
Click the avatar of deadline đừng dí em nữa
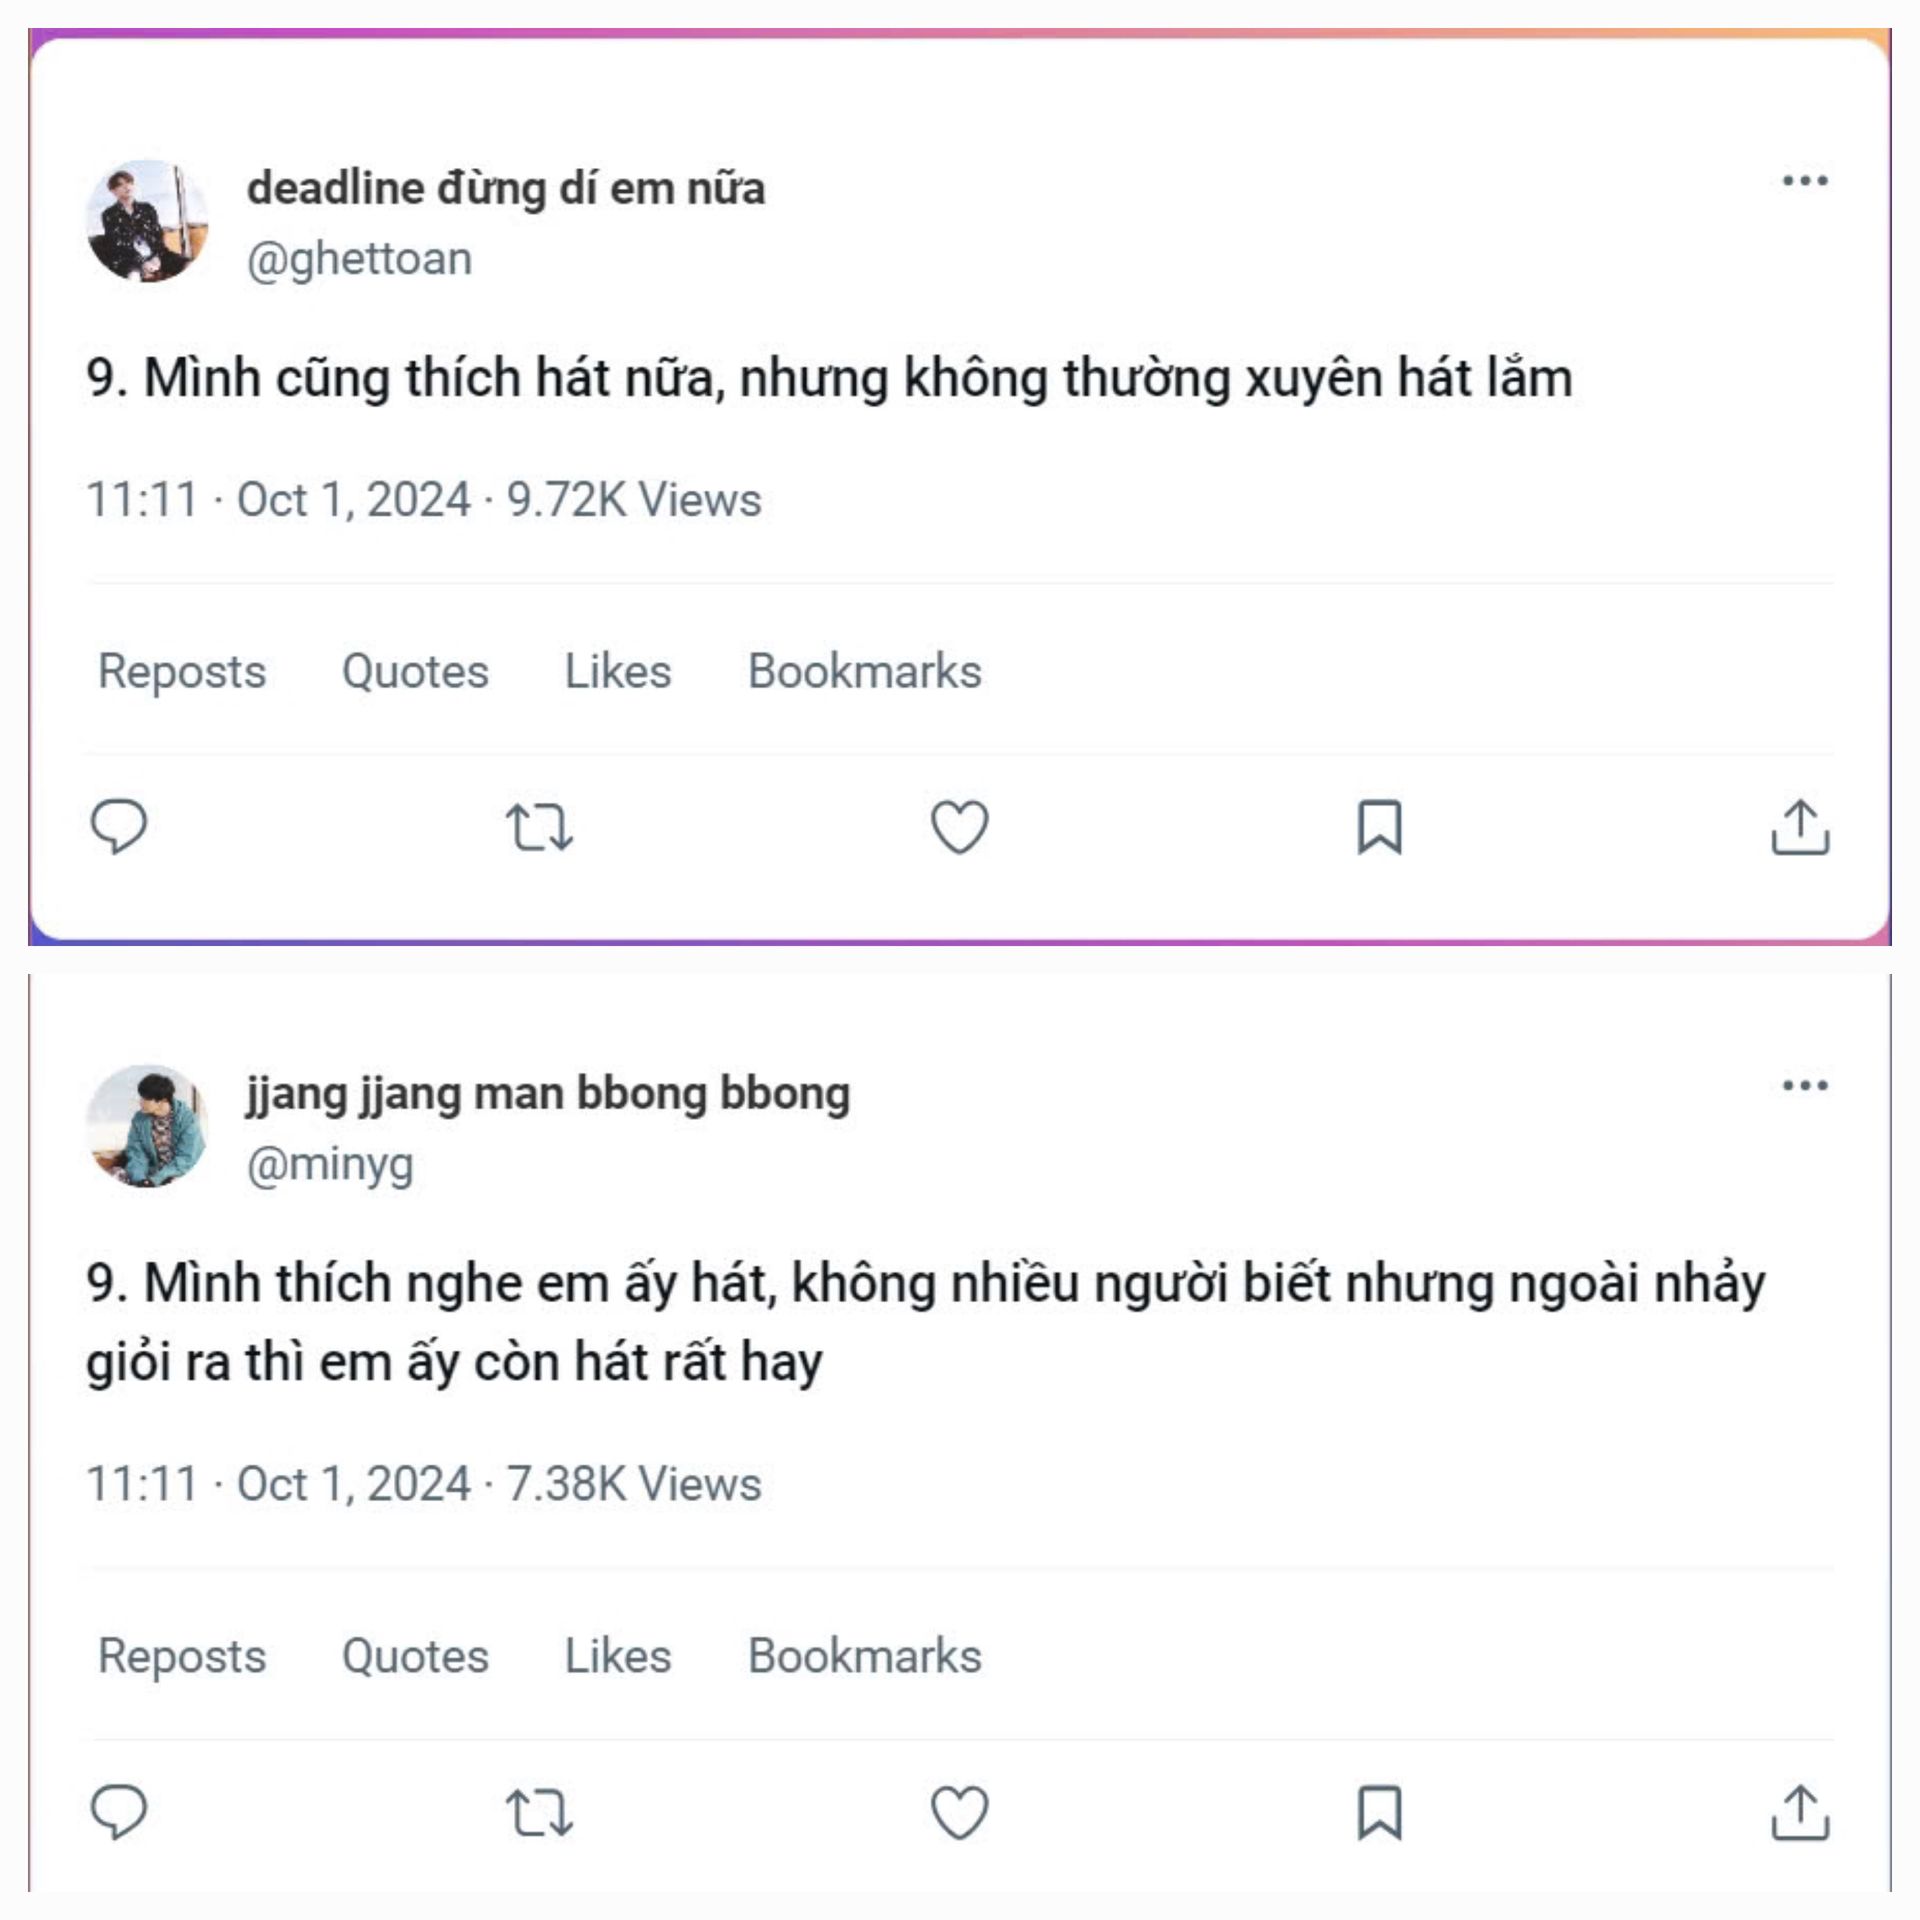point(148,221)
